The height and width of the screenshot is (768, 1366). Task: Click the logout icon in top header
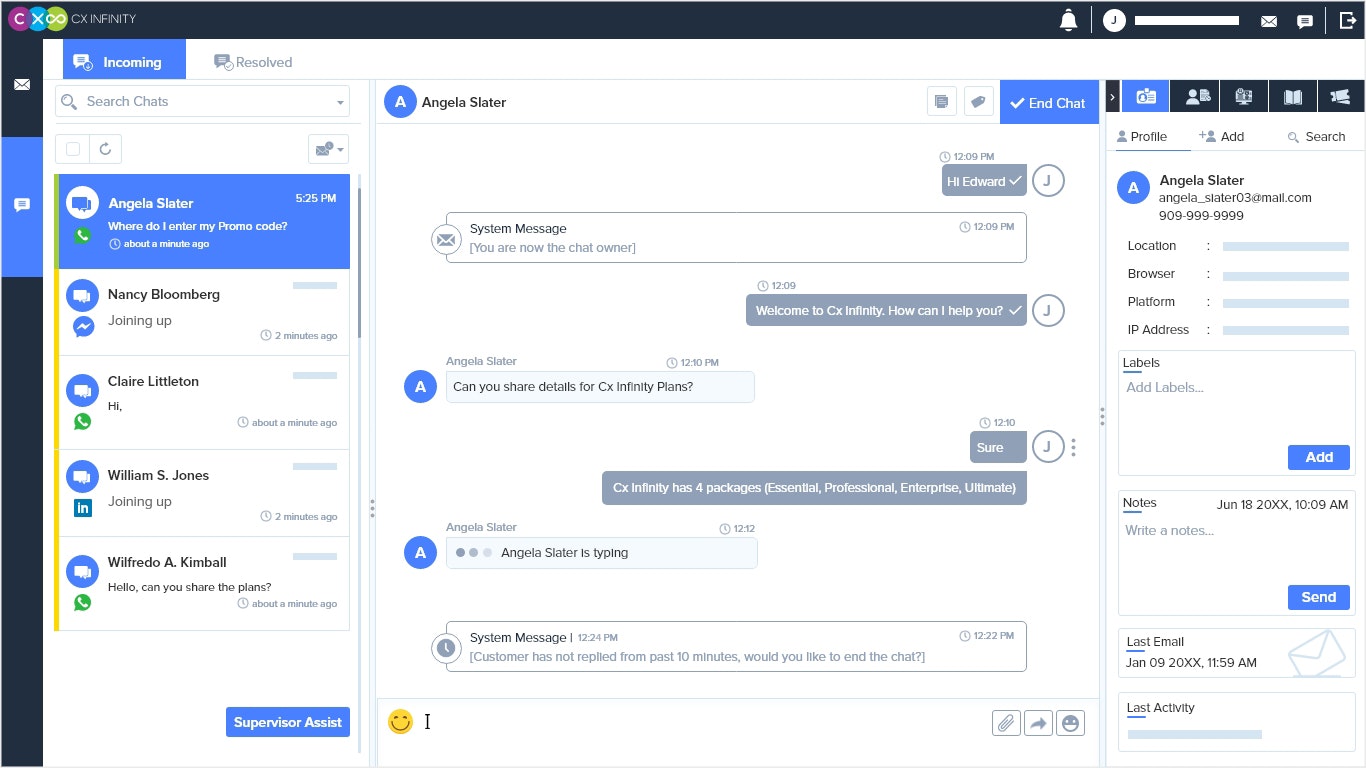point(1347,20)
